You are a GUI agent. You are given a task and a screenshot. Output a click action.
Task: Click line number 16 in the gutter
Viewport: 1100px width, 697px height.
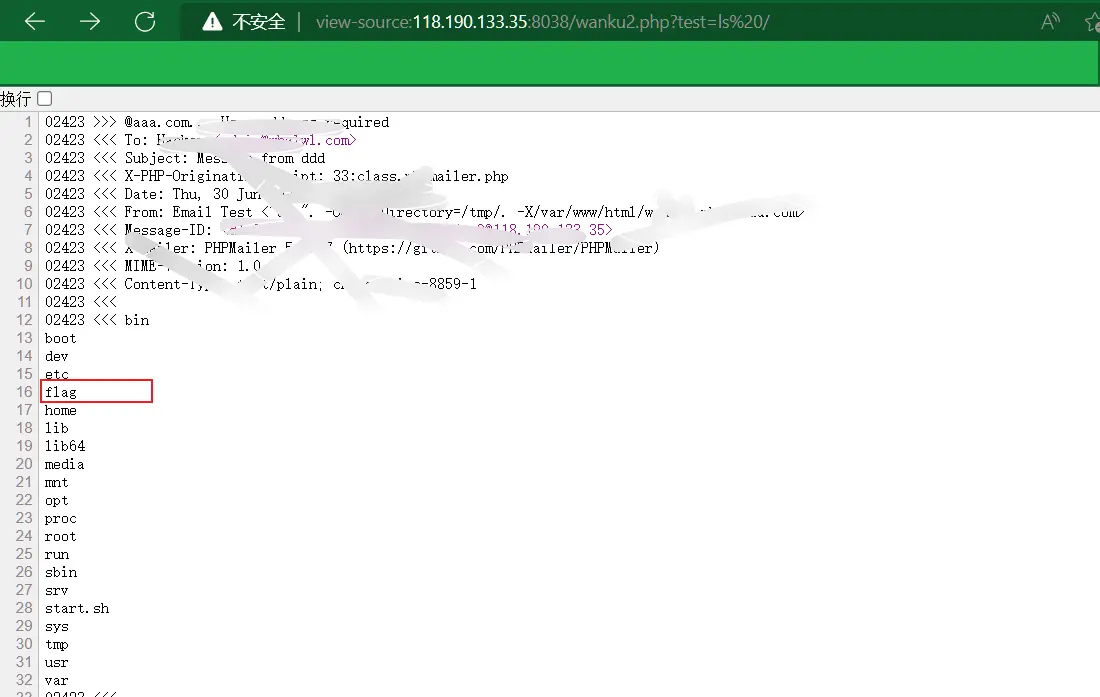(x=25, y=392)
